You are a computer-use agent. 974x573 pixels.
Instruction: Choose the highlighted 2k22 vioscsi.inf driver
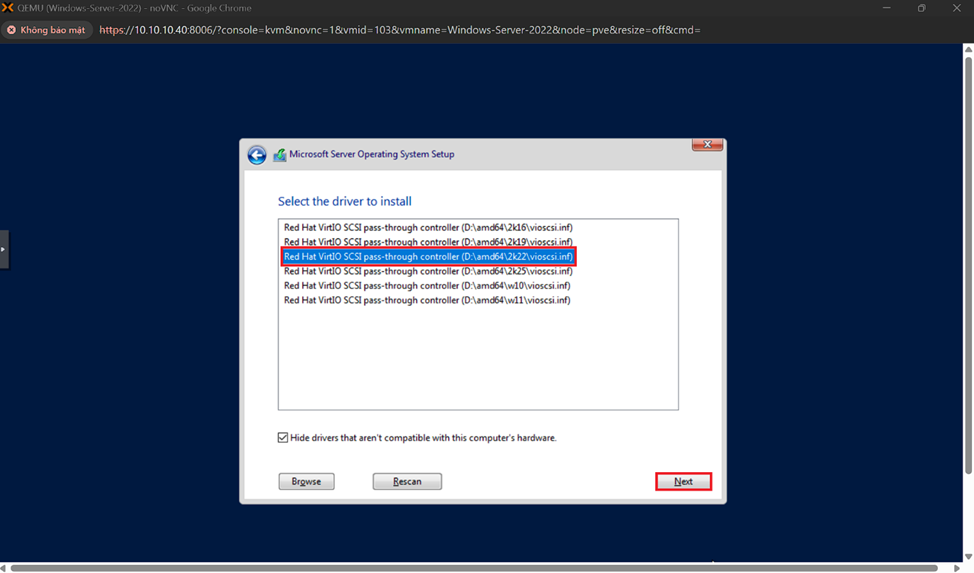pos(428,257)
